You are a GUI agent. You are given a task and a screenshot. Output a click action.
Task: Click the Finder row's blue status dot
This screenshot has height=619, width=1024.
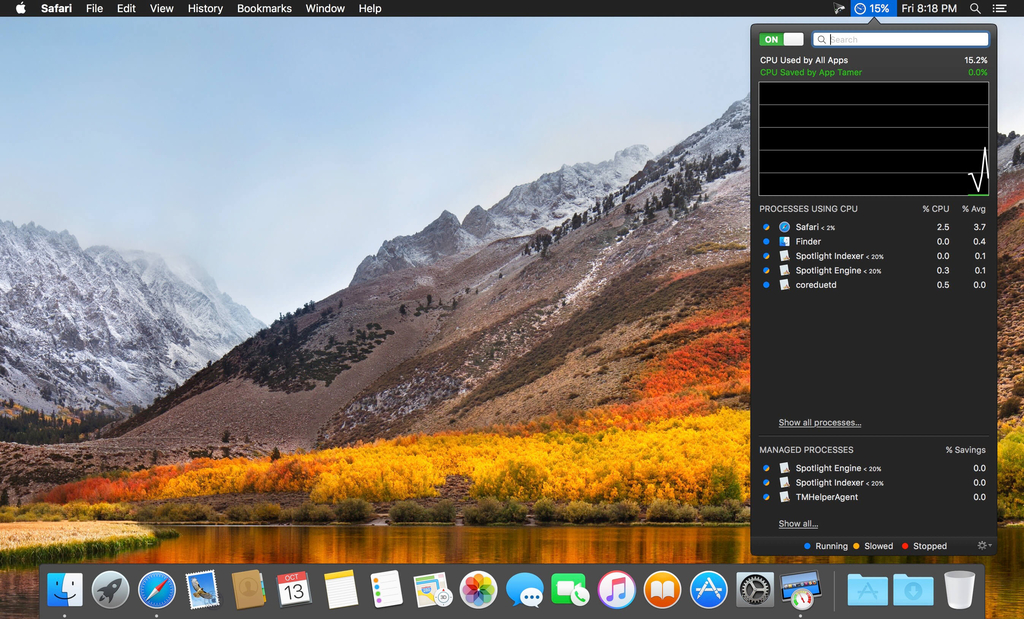tap(766, 242)
